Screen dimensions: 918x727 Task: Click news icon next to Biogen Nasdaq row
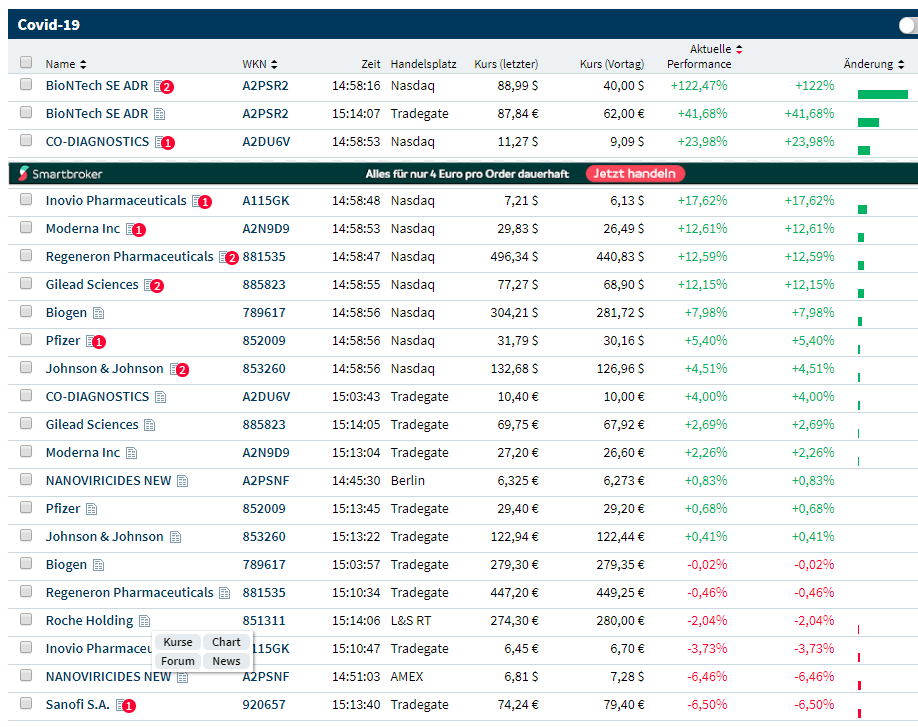click(99, 313)
